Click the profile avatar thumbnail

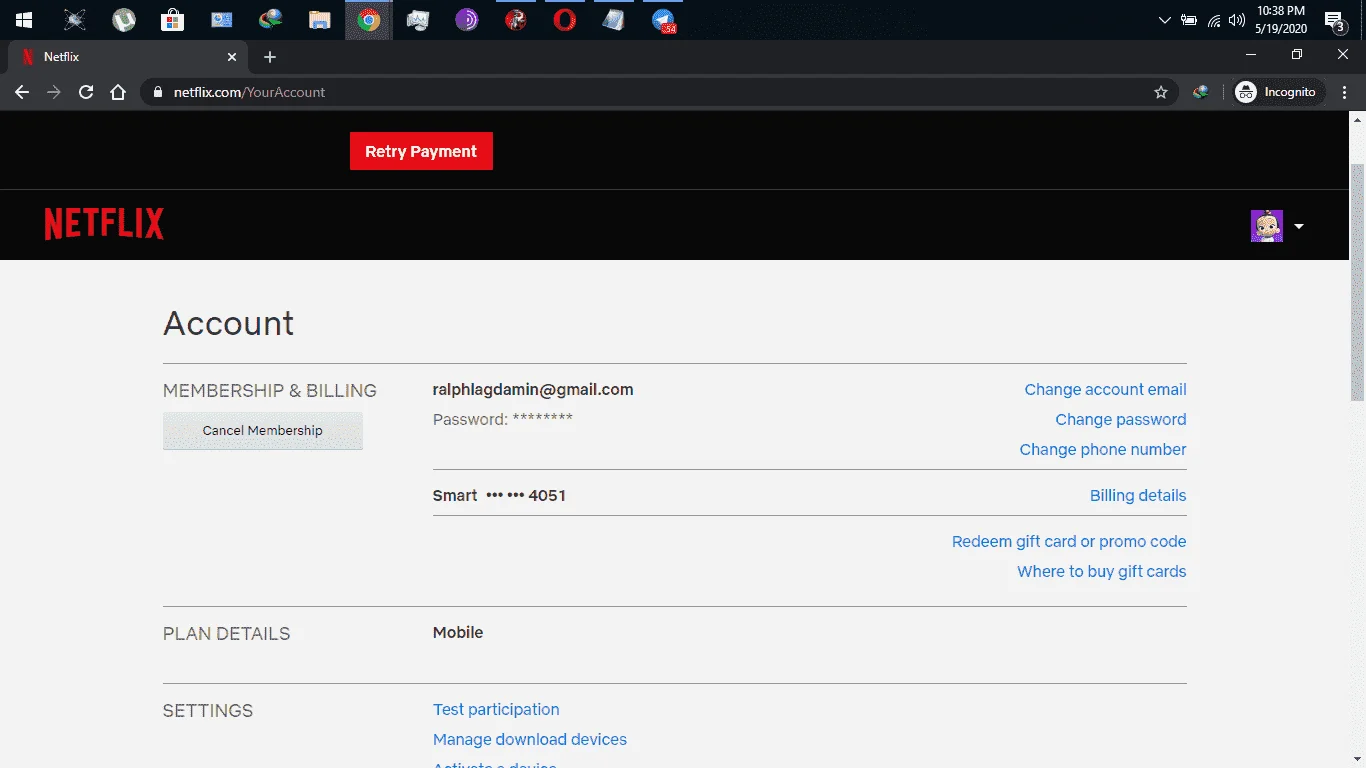click(x=1267, y=226)
